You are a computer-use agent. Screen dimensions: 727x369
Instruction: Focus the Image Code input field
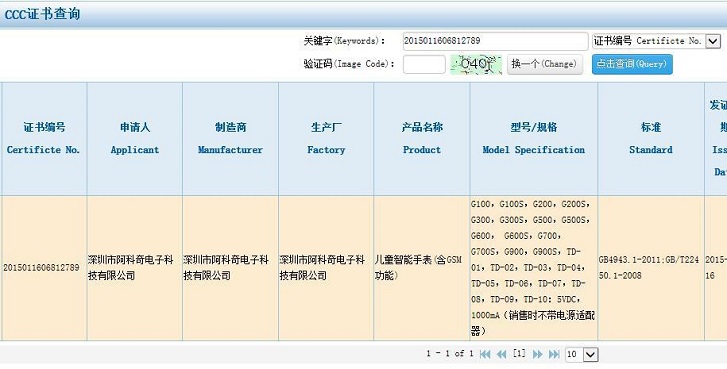coord(424,64)
